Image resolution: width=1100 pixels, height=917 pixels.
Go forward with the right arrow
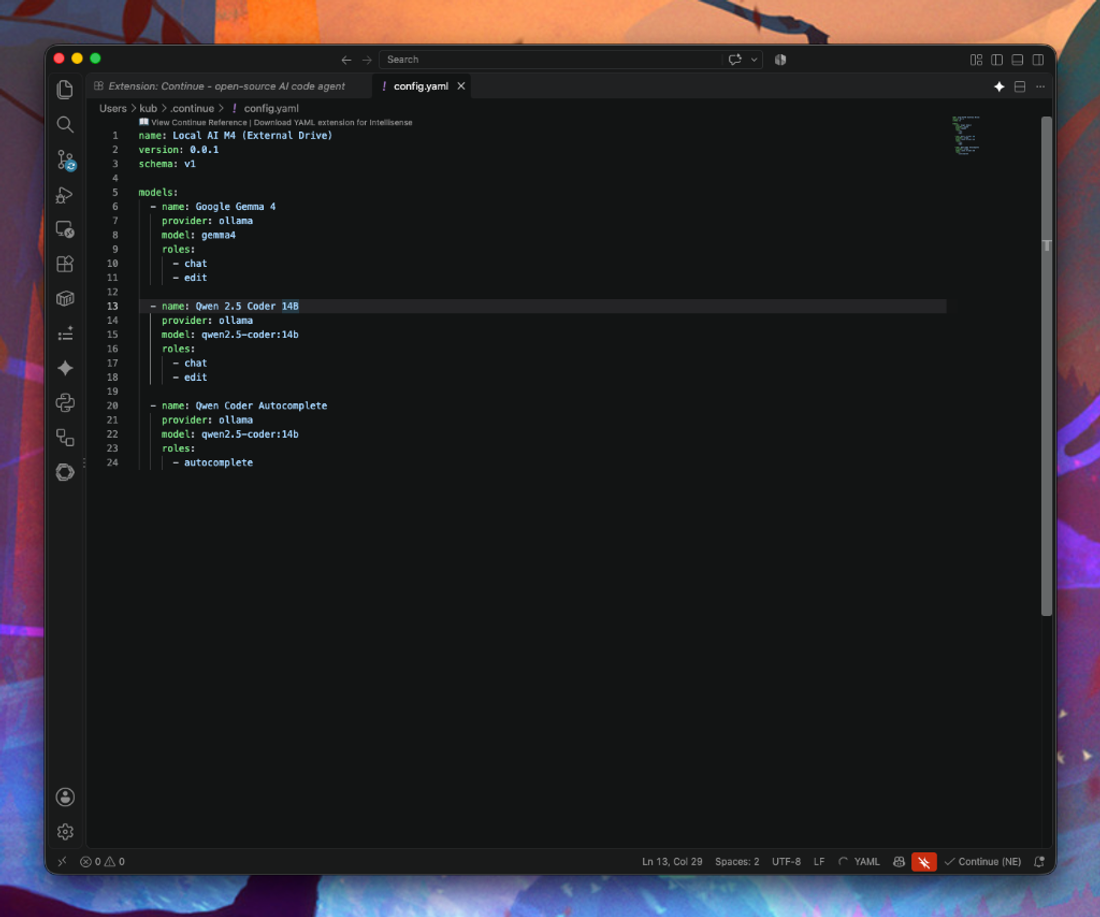(x=367, y=60)
